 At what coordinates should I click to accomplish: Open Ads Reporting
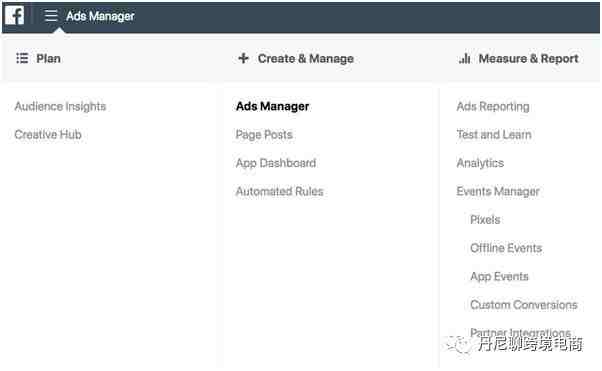[493, 106]
